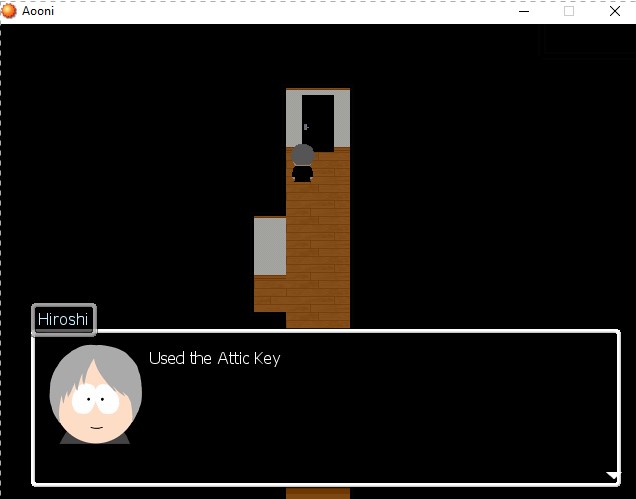The width and height of the screenshot is (636, 499).
Task: Minimize the Aooni game window
Action: pyautogui.click(x=524, y=11)
